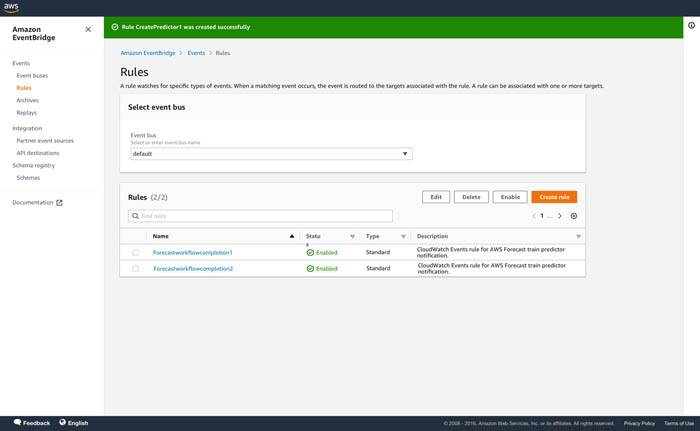Click the success checkmark icon in green banner
This screenshot has width=700, height=431.
pyautogui.click(x=115, y=27)
